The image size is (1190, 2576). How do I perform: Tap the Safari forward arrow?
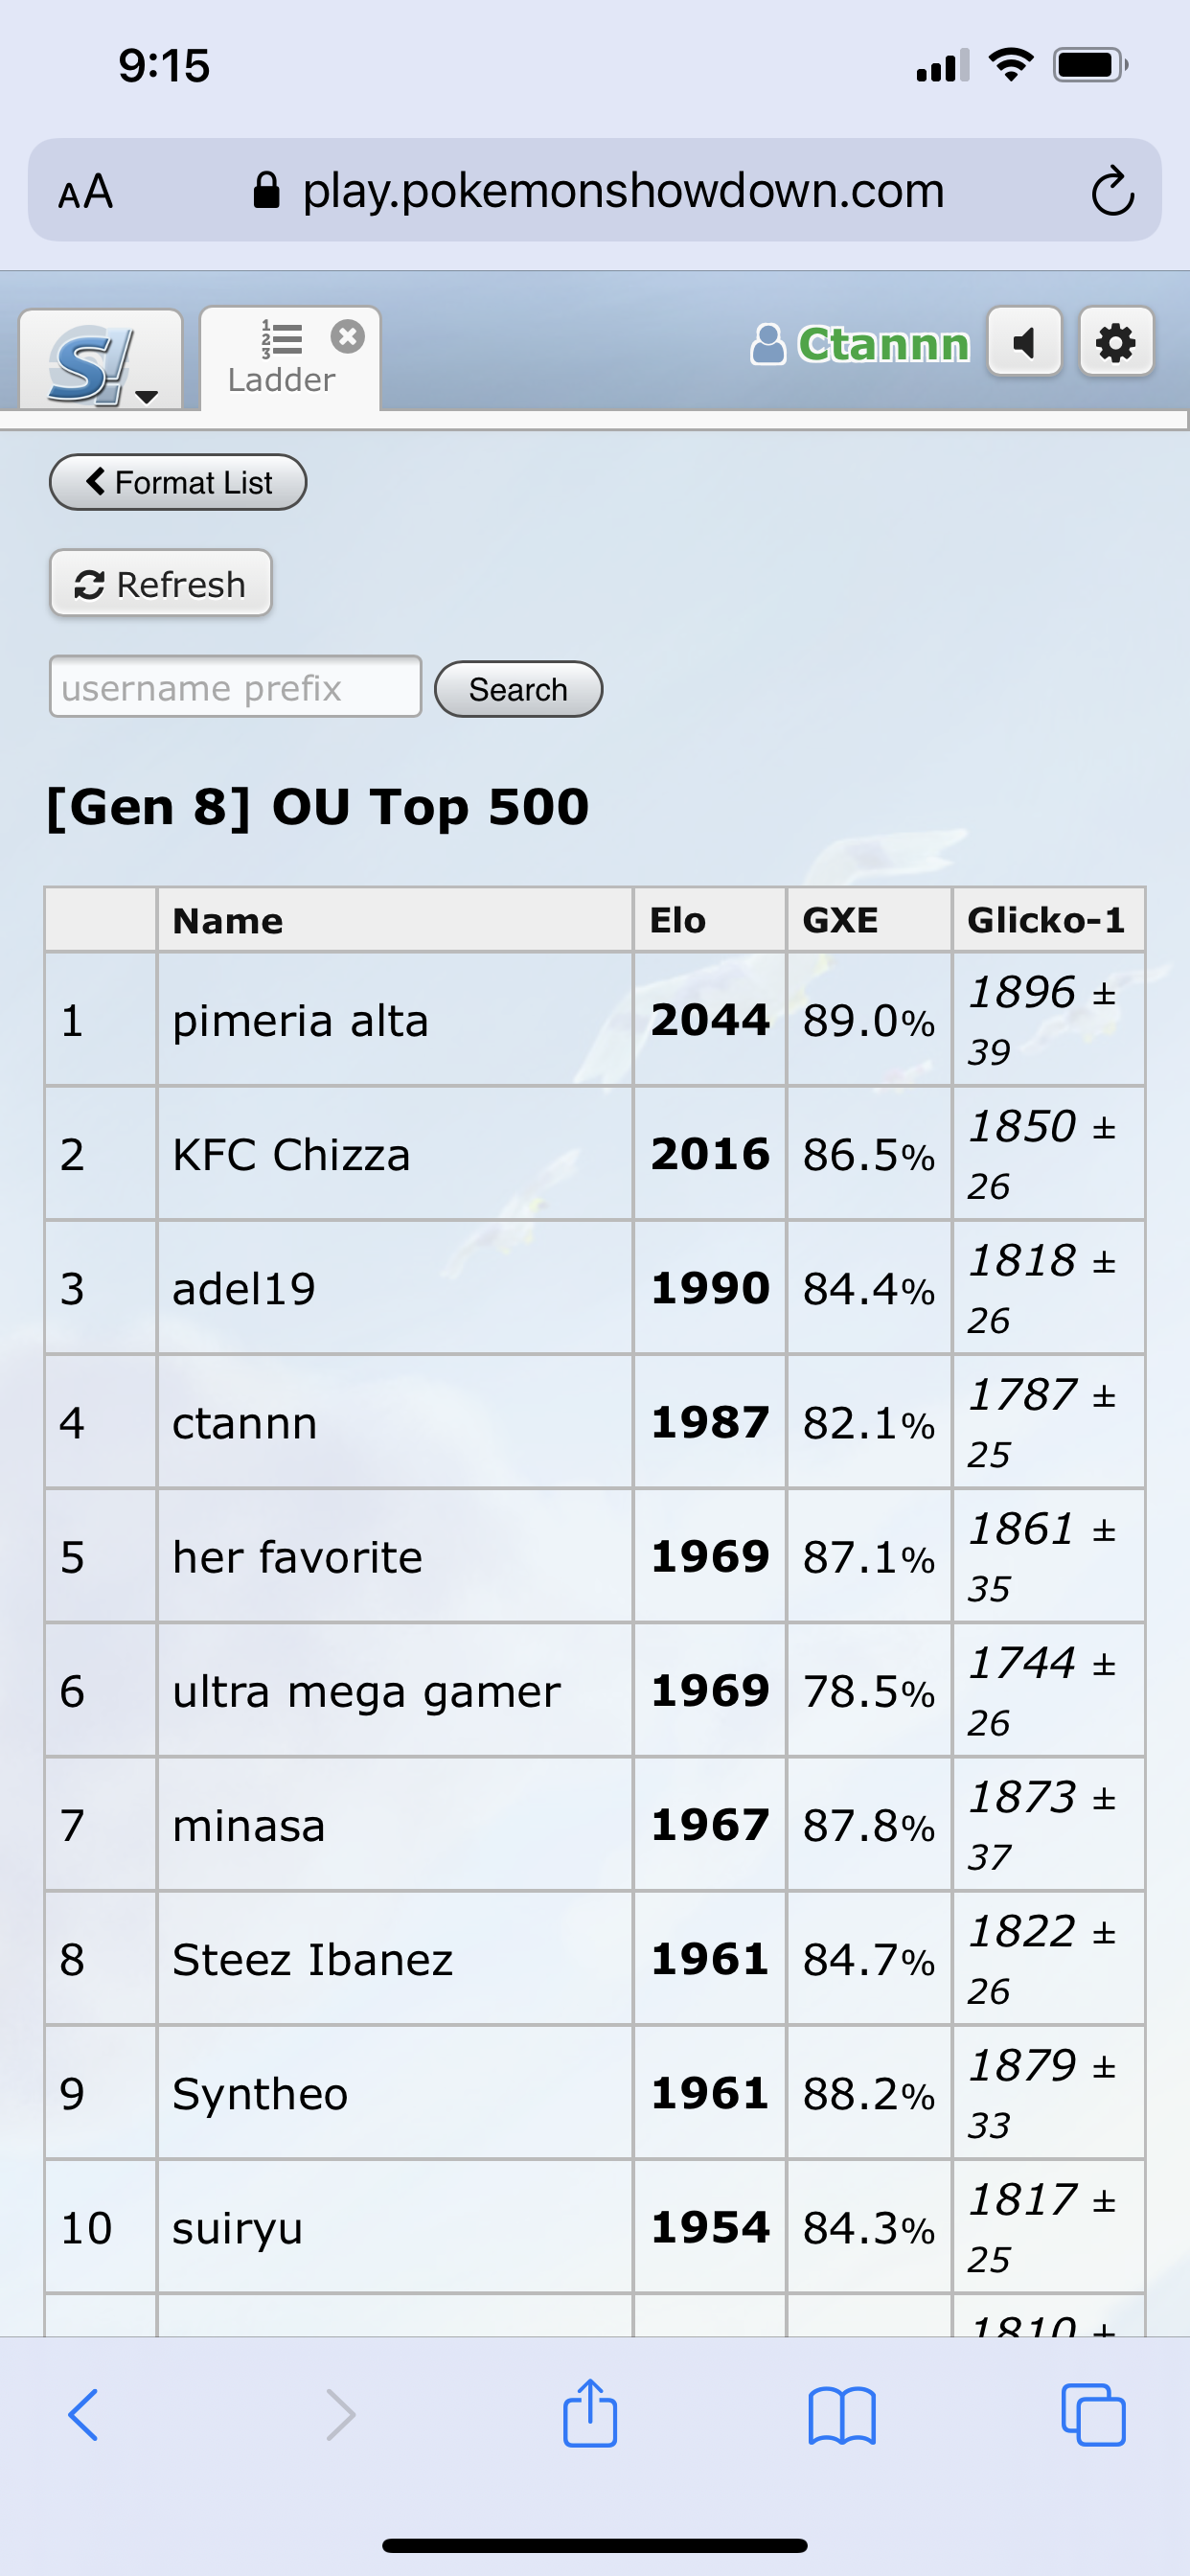pyautogui.click(x=340, y=2415)
